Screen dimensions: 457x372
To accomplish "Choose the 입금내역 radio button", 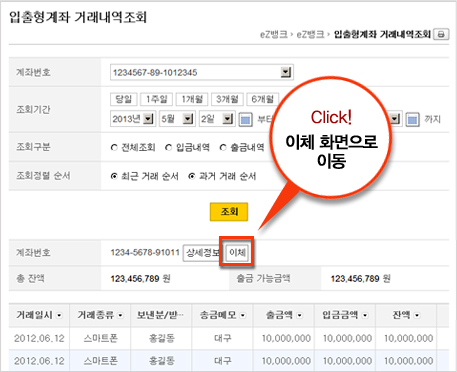I will [x=169, y=147].
